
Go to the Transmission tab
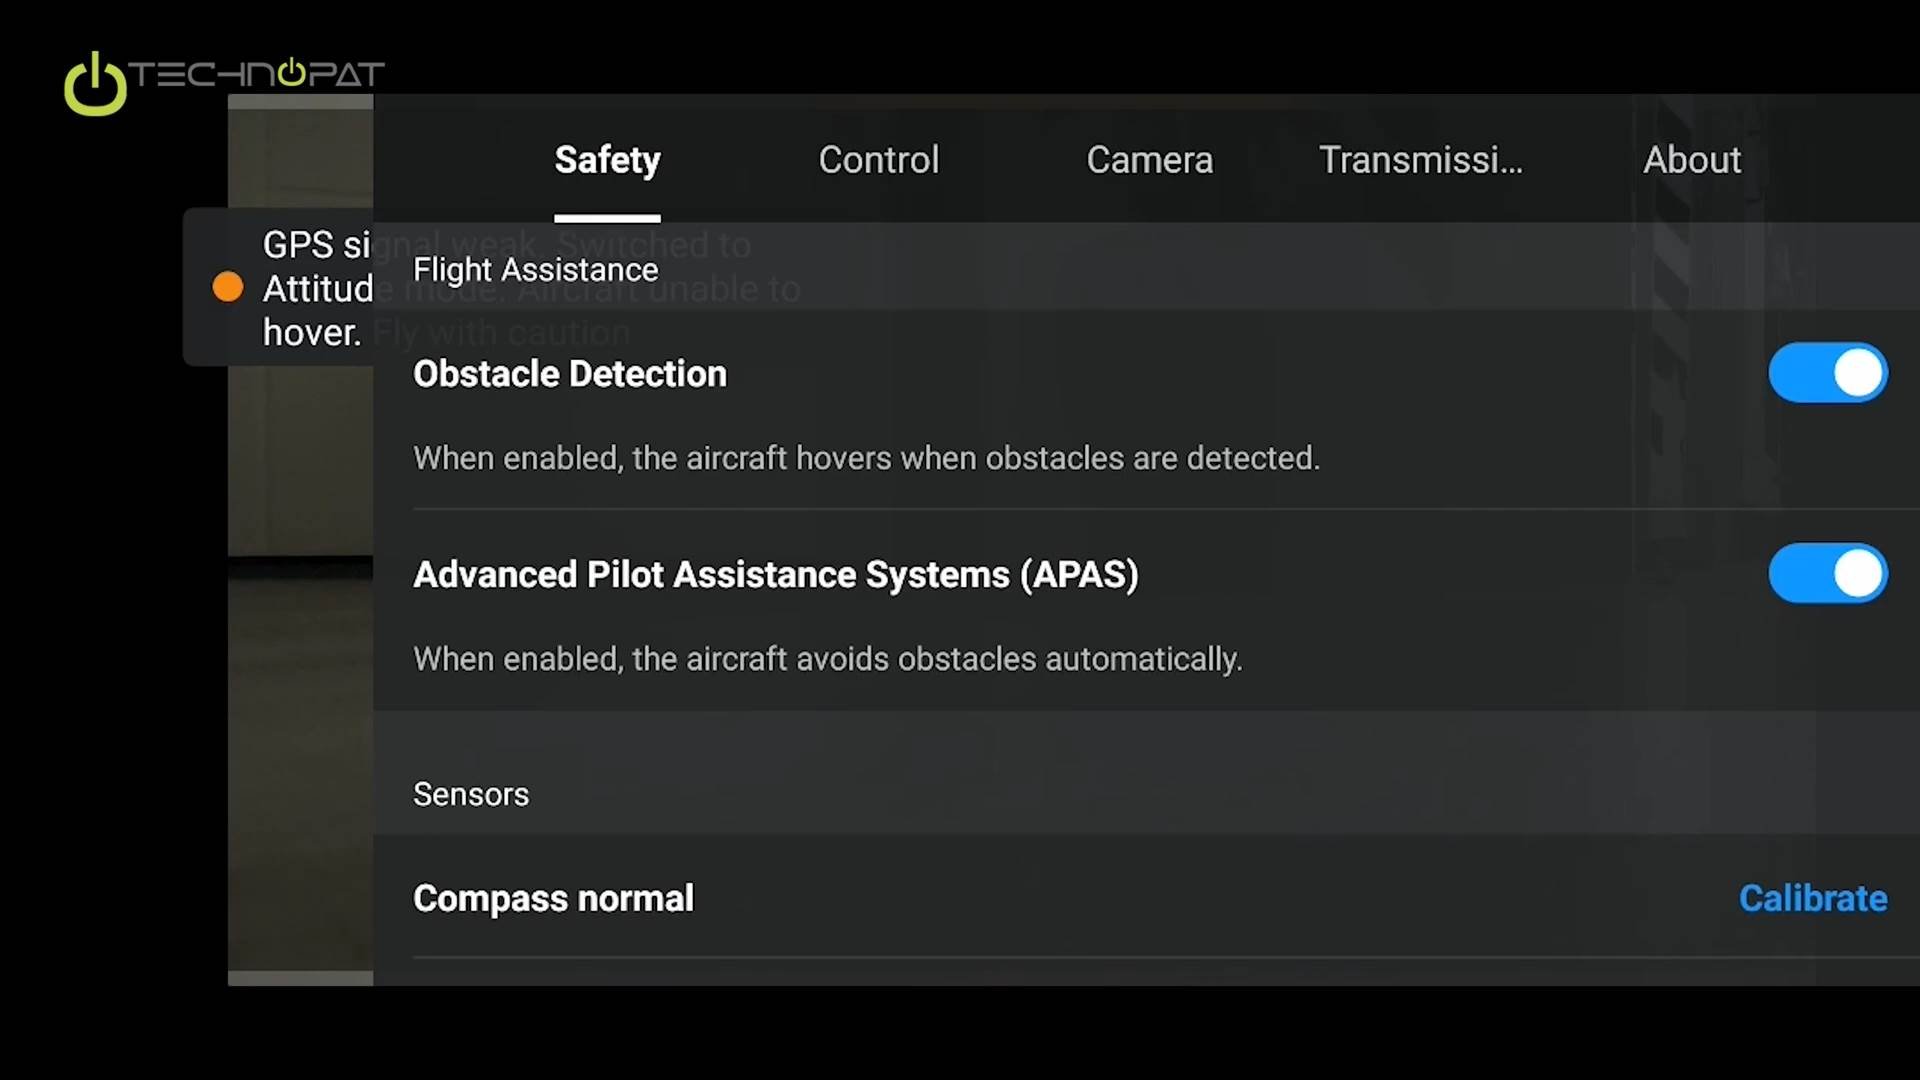(1420, 160)
